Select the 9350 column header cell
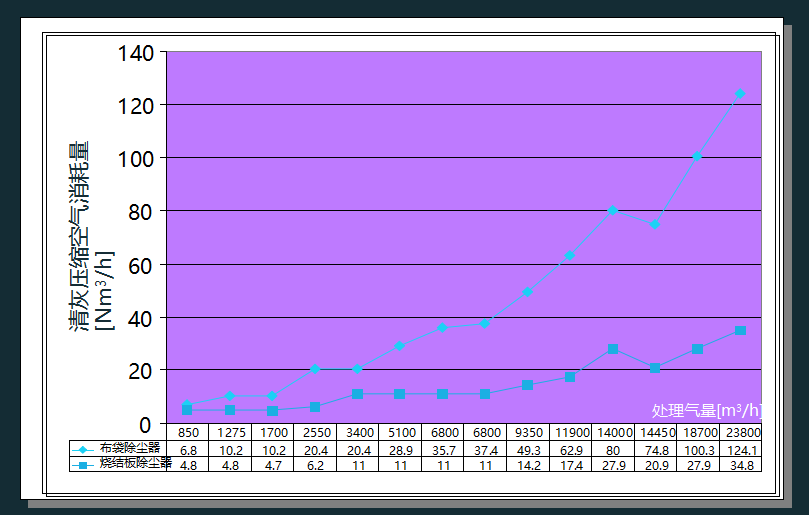The image size is (809, 515). tap(528, 432)
